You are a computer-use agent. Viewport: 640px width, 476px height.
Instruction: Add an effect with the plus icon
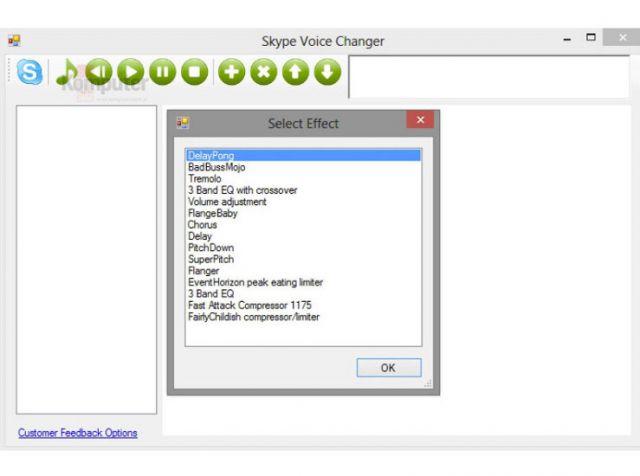[231, 72]
